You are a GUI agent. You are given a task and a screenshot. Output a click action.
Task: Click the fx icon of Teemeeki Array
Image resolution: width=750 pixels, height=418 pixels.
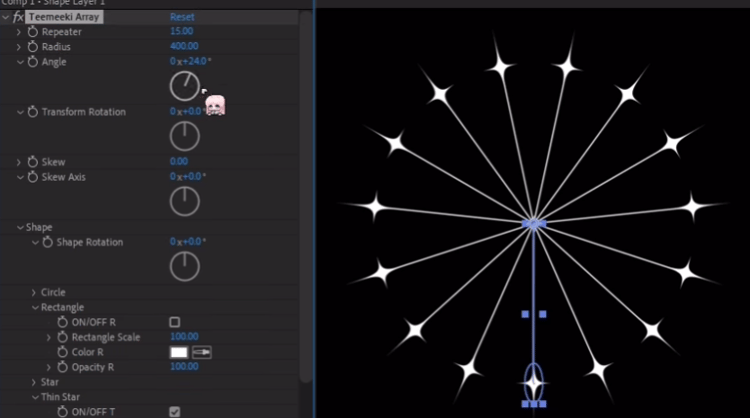[x=18, y=17]
